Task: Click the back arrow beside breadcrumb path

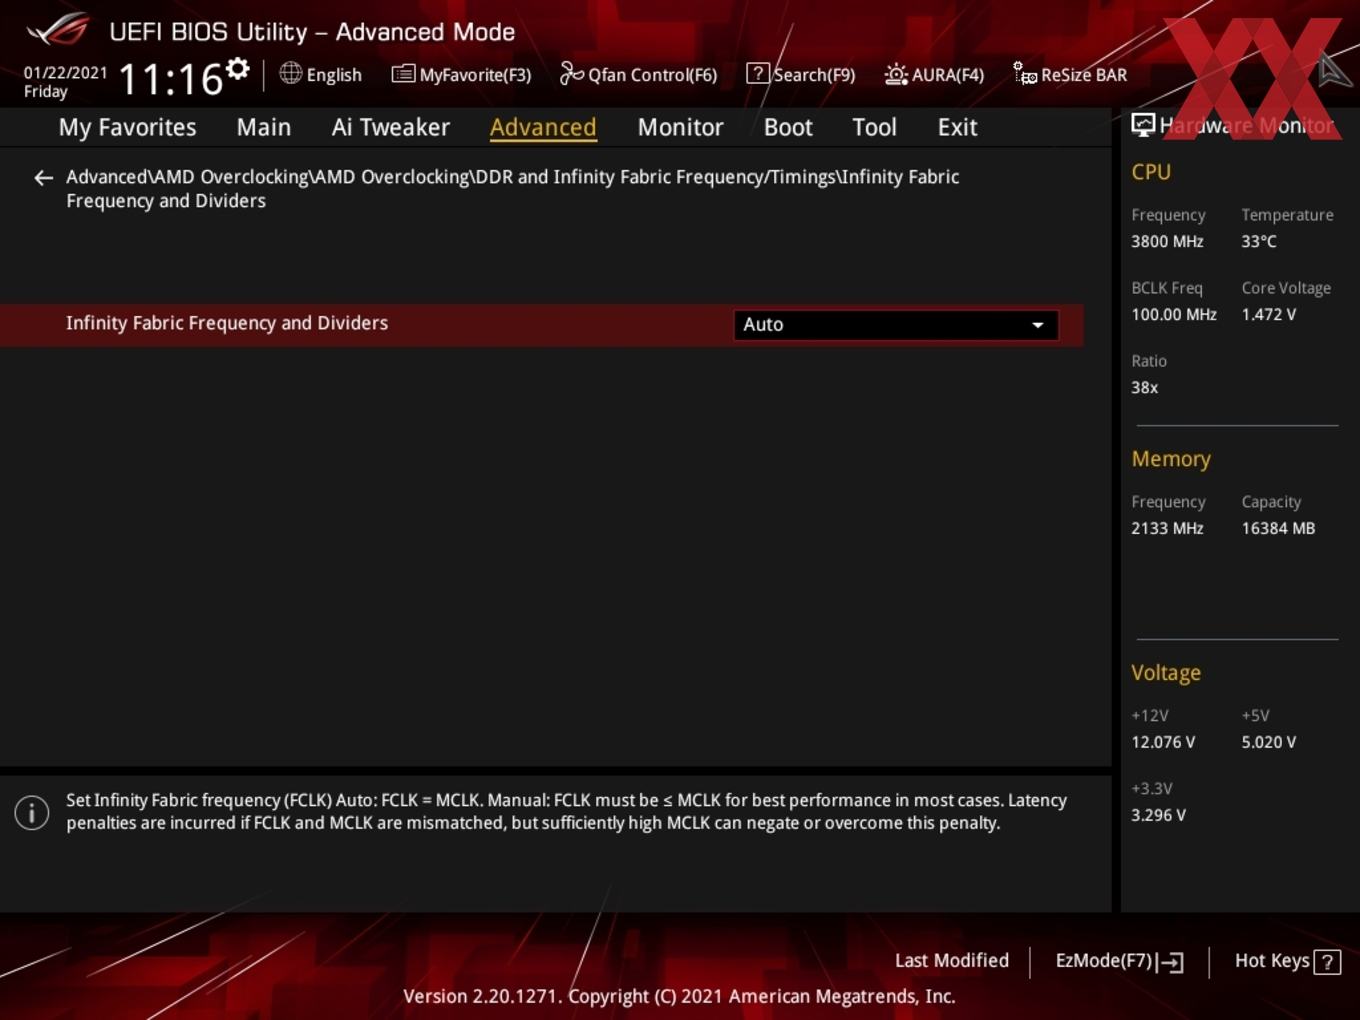Action: (43, 178)
